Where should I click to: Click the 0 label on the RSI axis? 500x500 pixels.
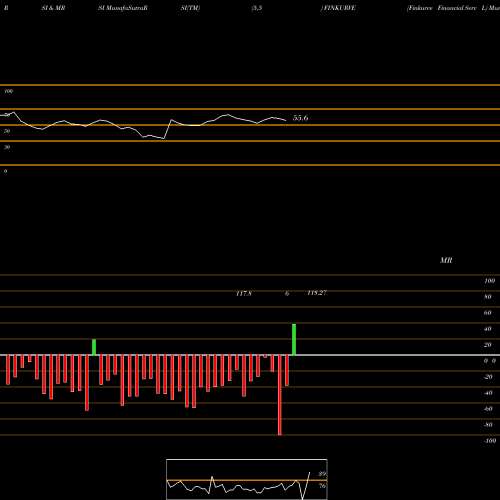(5, 171)
